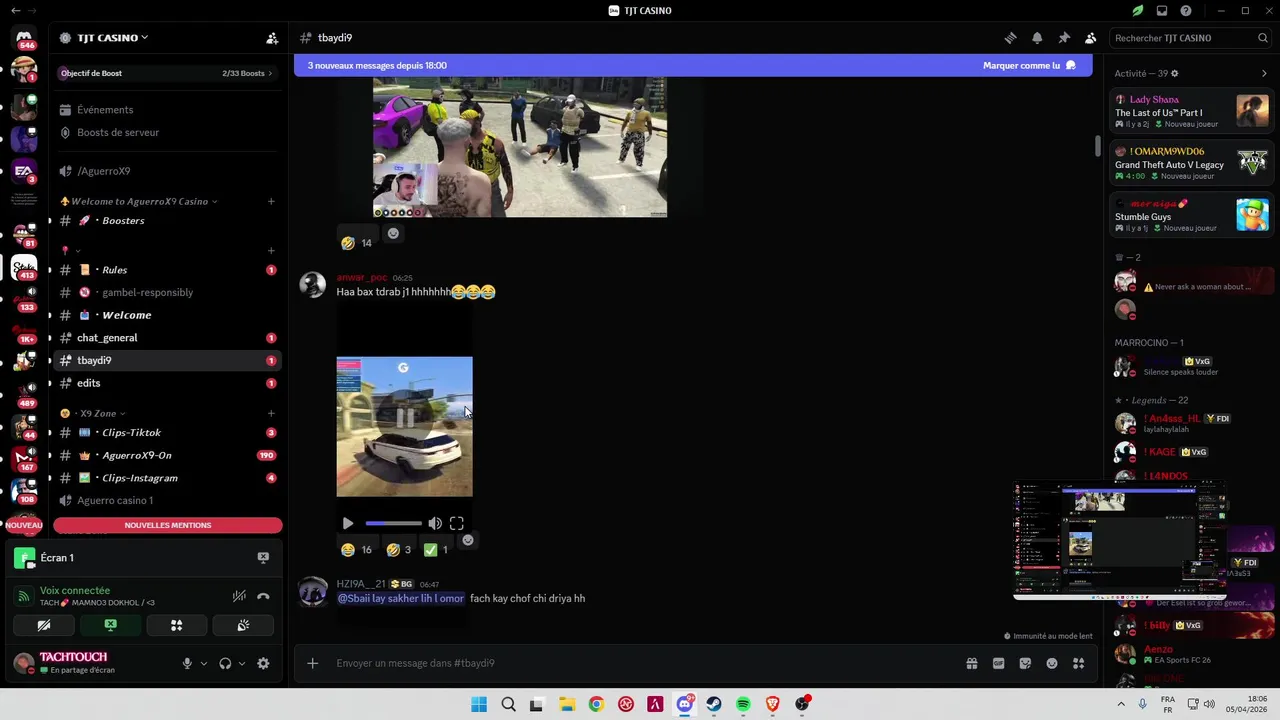Open the gift icon in message bar
This screenshot has width=1280, height=720.
pos(971,663)
